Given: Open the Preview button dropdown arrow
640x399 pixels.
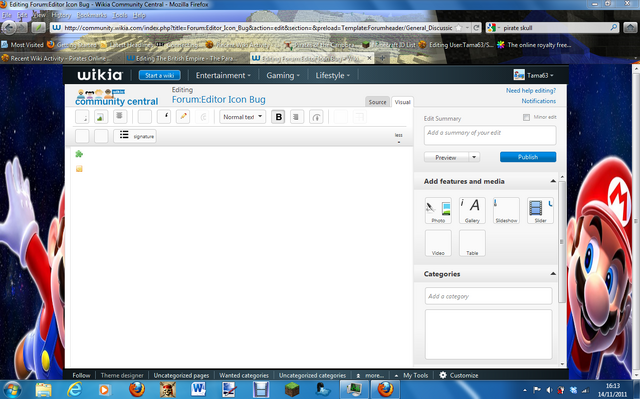Looking at the screenshot, I should click(x=474, y=157).
